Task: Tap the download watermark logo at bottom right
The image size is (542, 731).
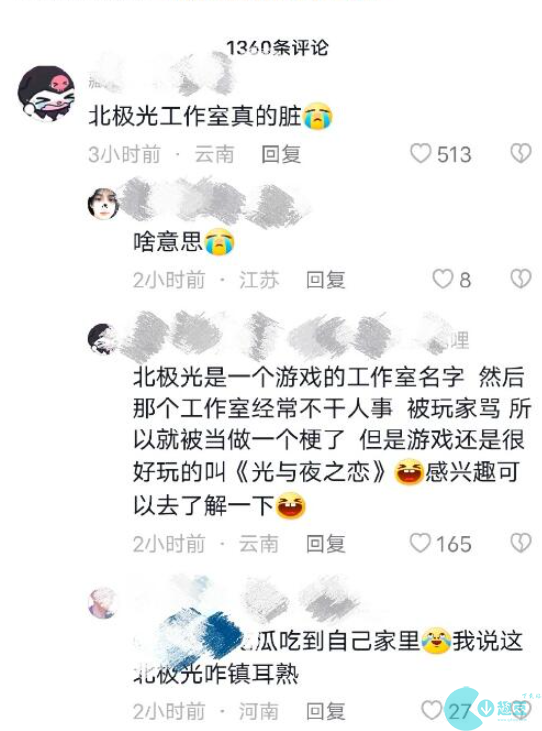Action: pyautogui.click(x=492, y=708)
